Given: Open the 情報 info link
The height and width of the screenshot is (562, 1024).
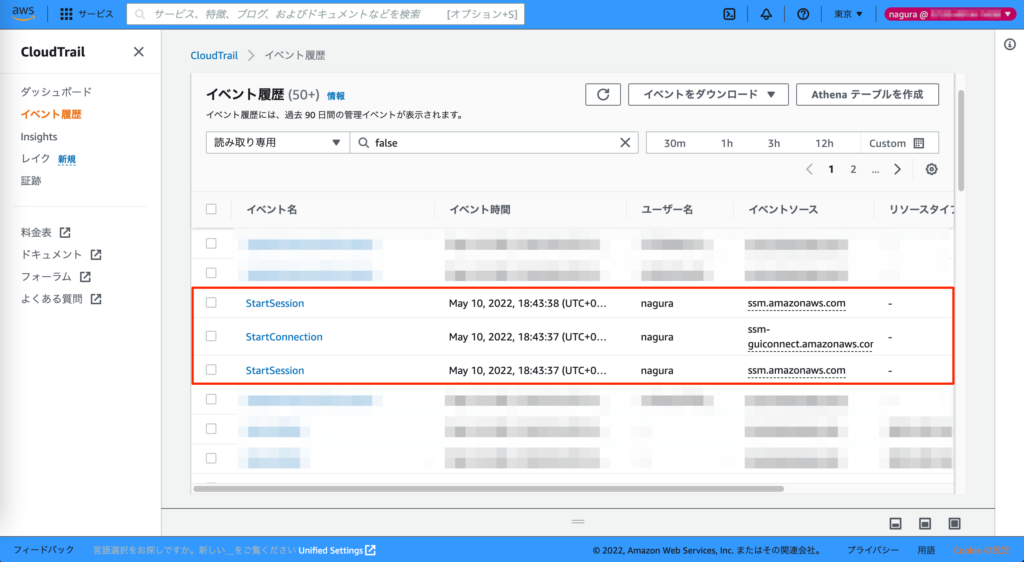Looking at the screenshot, I should pos(336,96).
